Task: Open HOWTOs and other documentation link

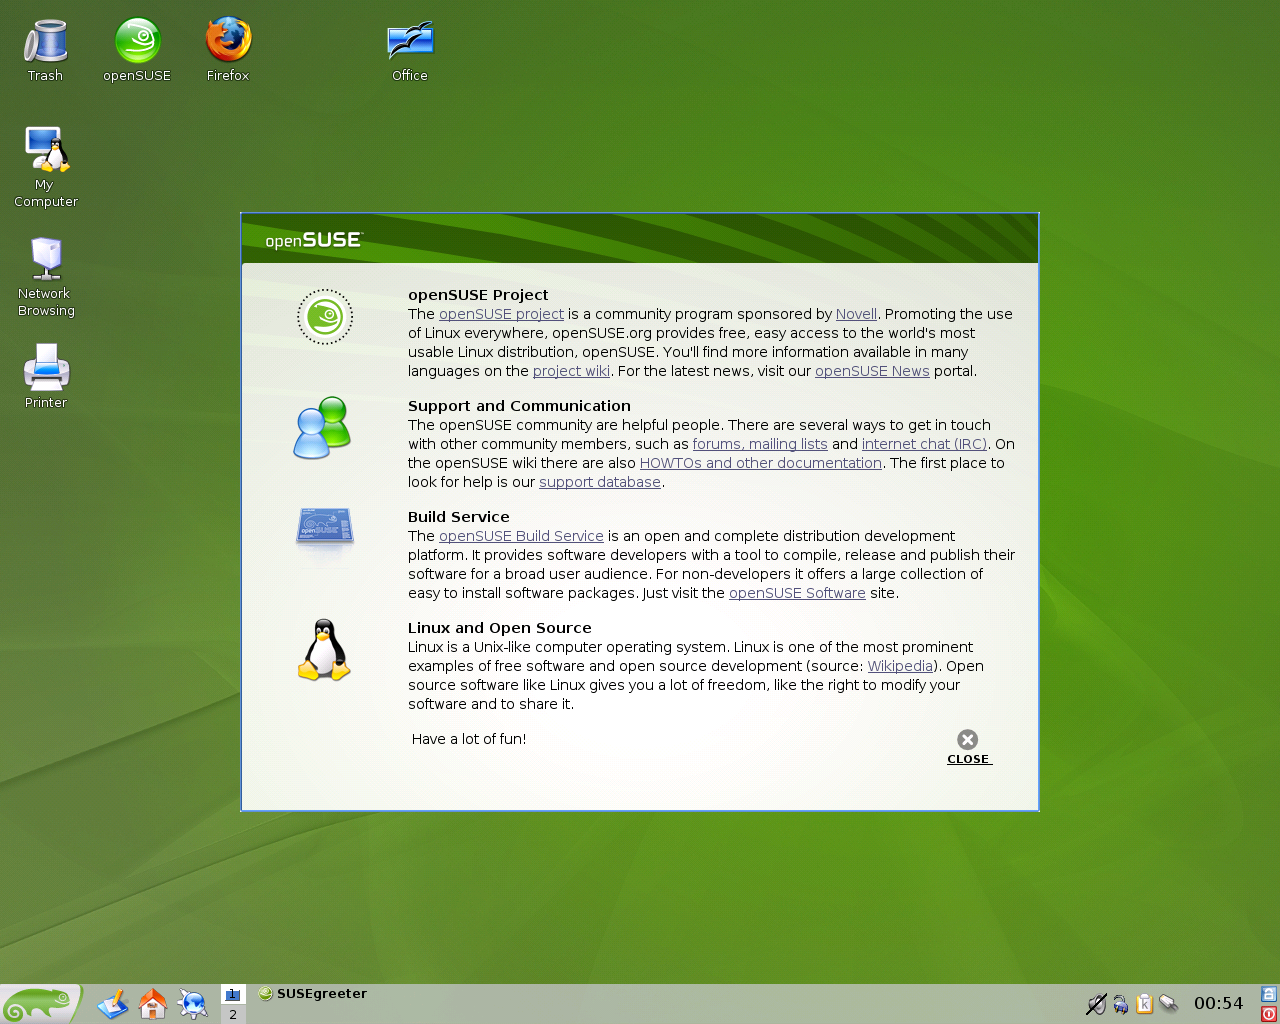Action: click(x=760, y=463)
